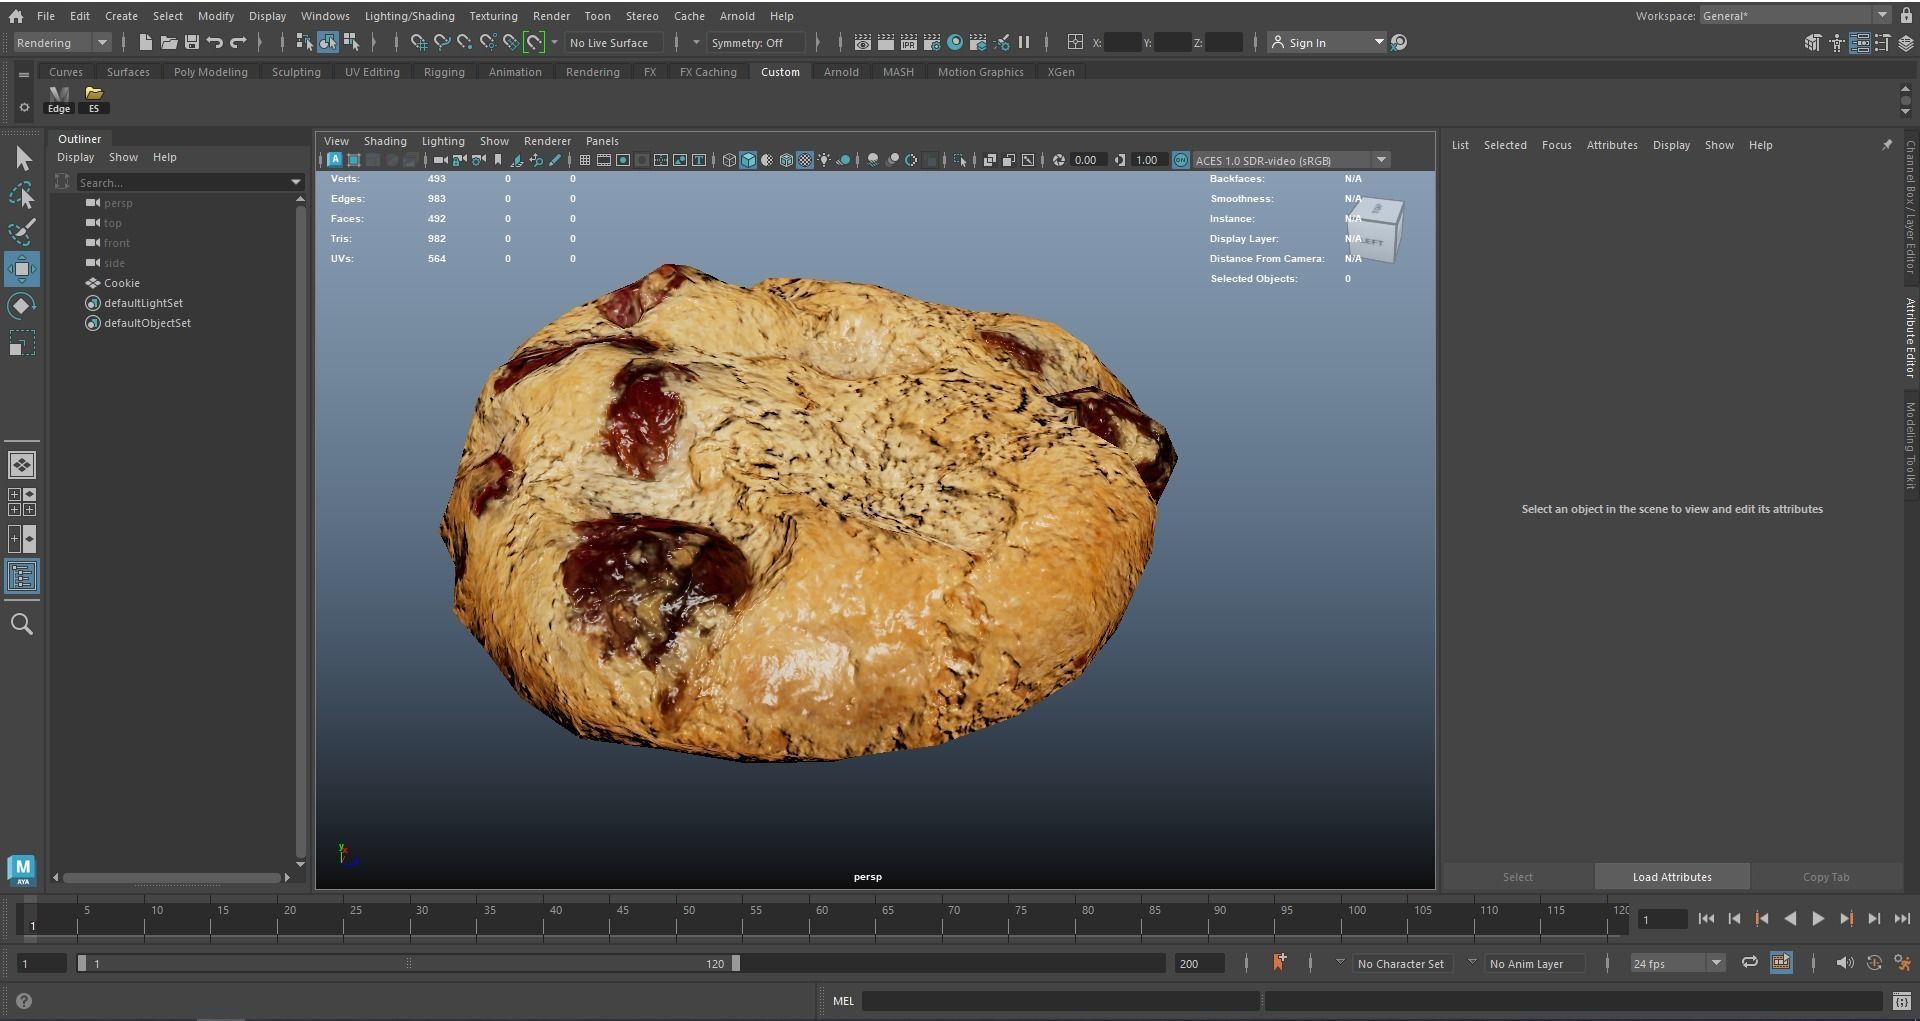Open a scene with folder icon
Screen dimensions: 1920x1021
click(169, 42)
